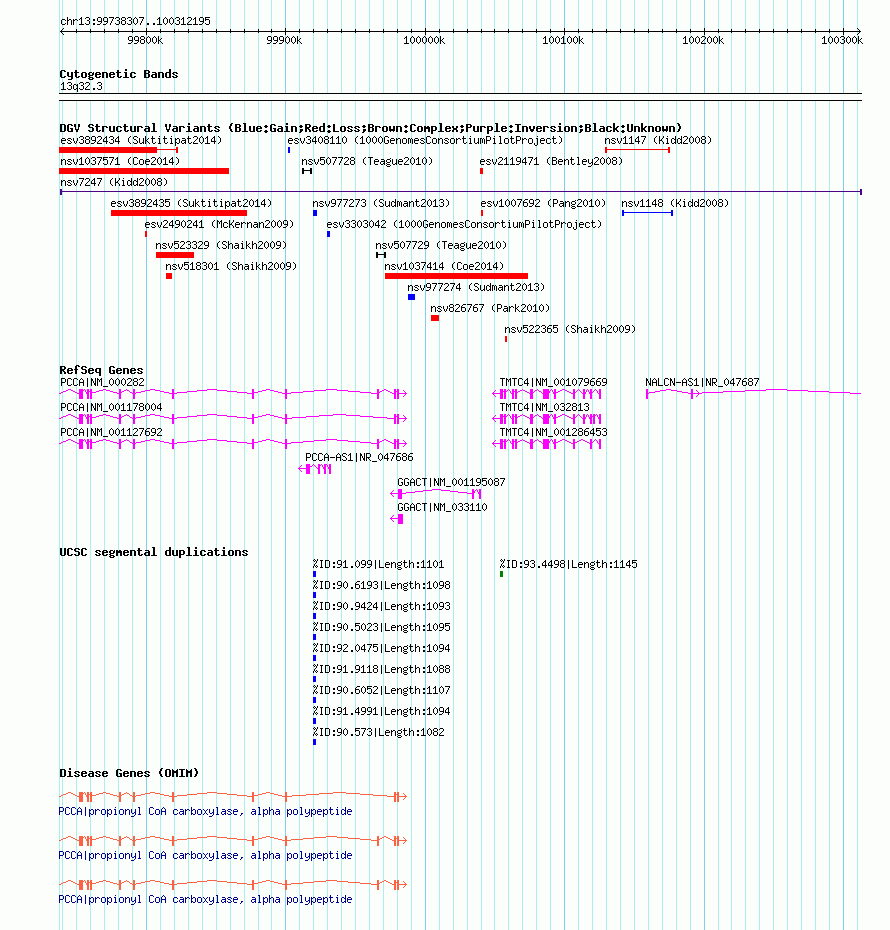
Task: Click duplication %ID:92.0475|Length:1094
Action: 382,649
